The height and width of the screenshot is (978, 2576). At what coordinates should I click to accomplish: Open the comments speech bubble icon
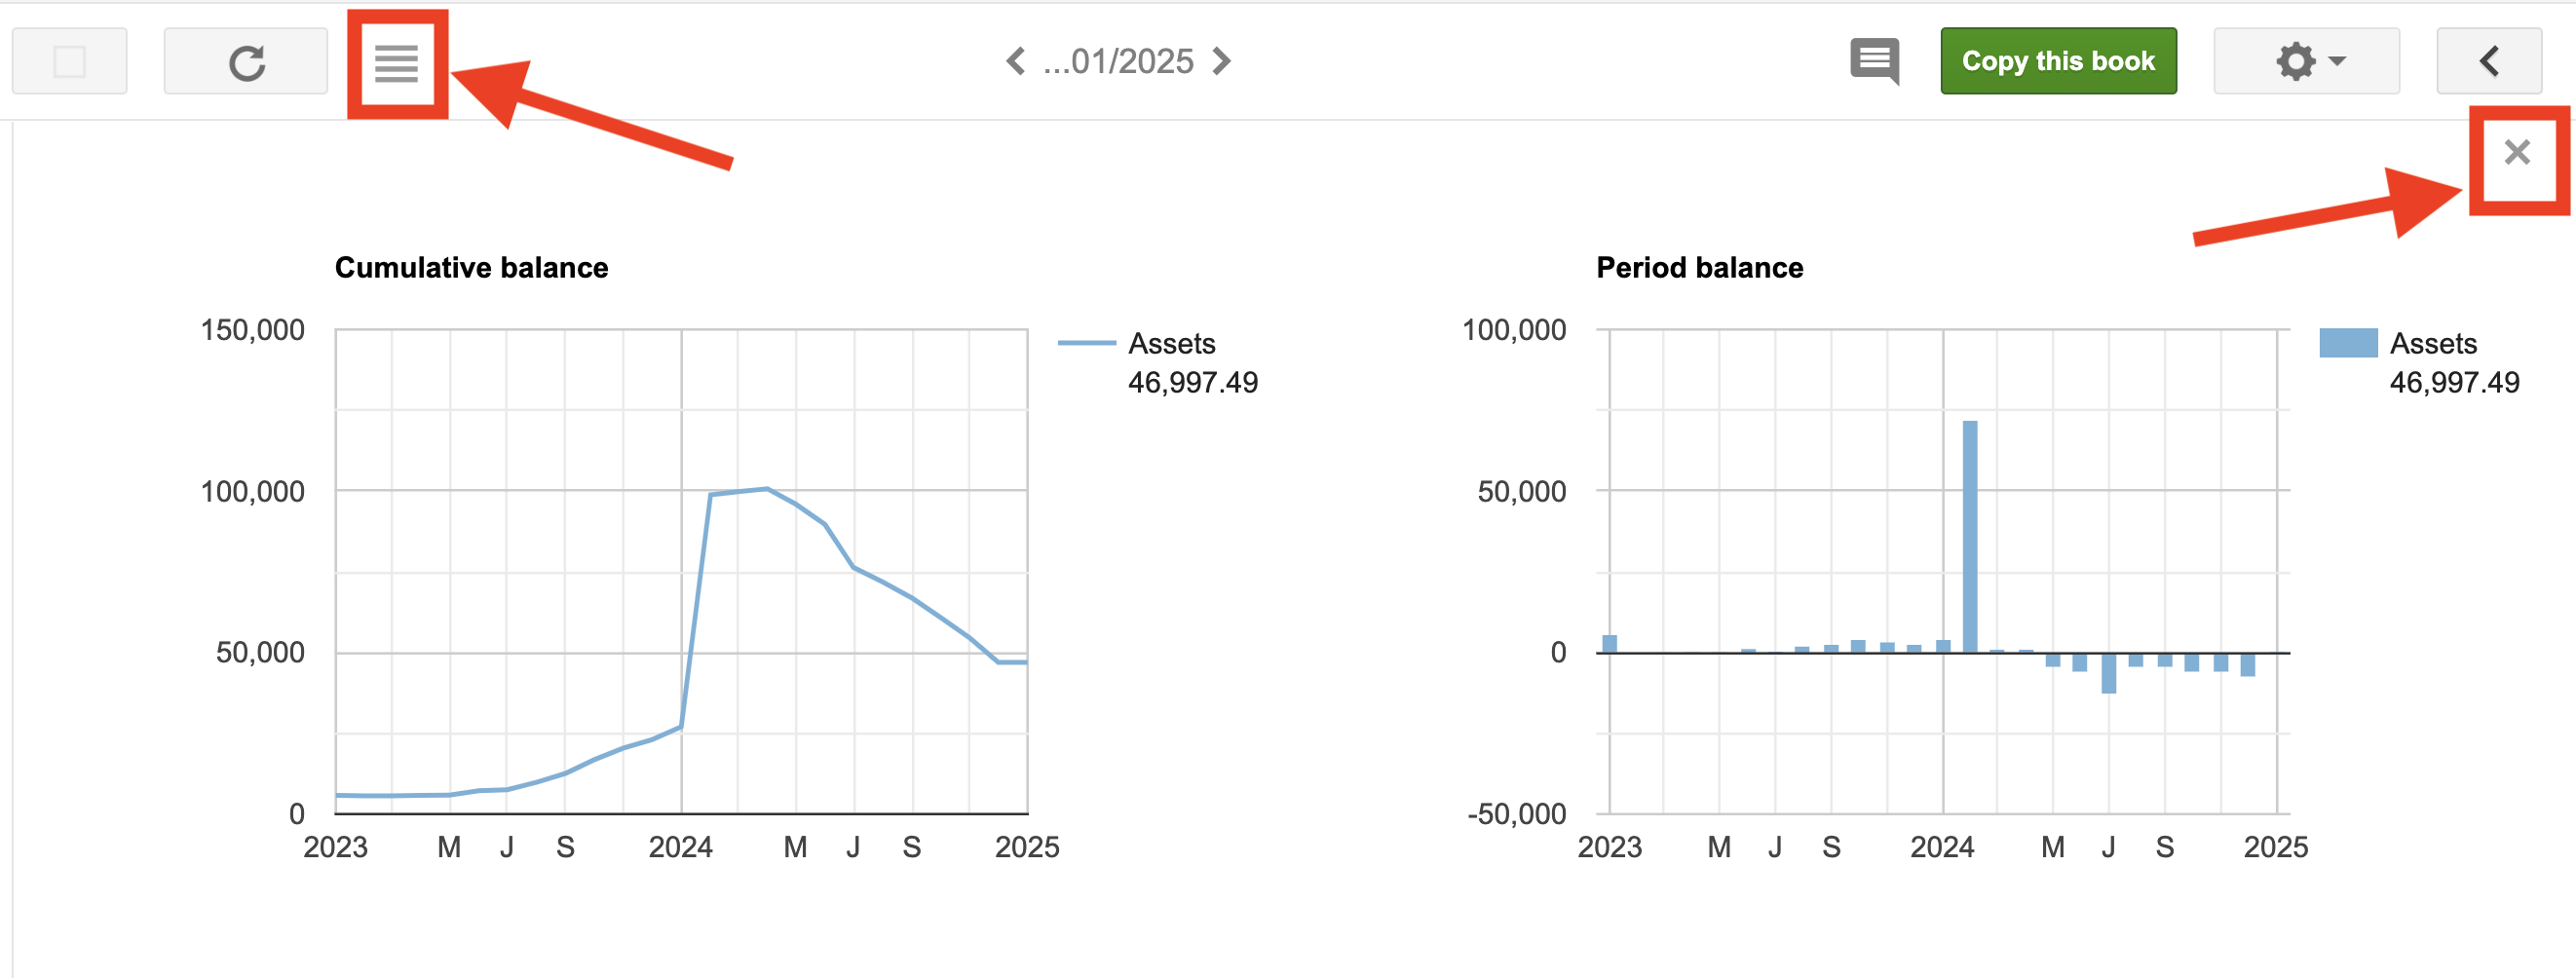pyautogui.click(x=1874, y=62)
